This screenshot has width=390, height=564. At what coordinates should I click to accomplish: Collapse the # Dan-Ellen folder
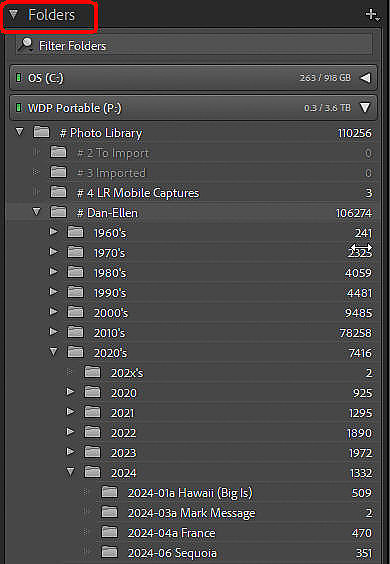click(37, 212)
